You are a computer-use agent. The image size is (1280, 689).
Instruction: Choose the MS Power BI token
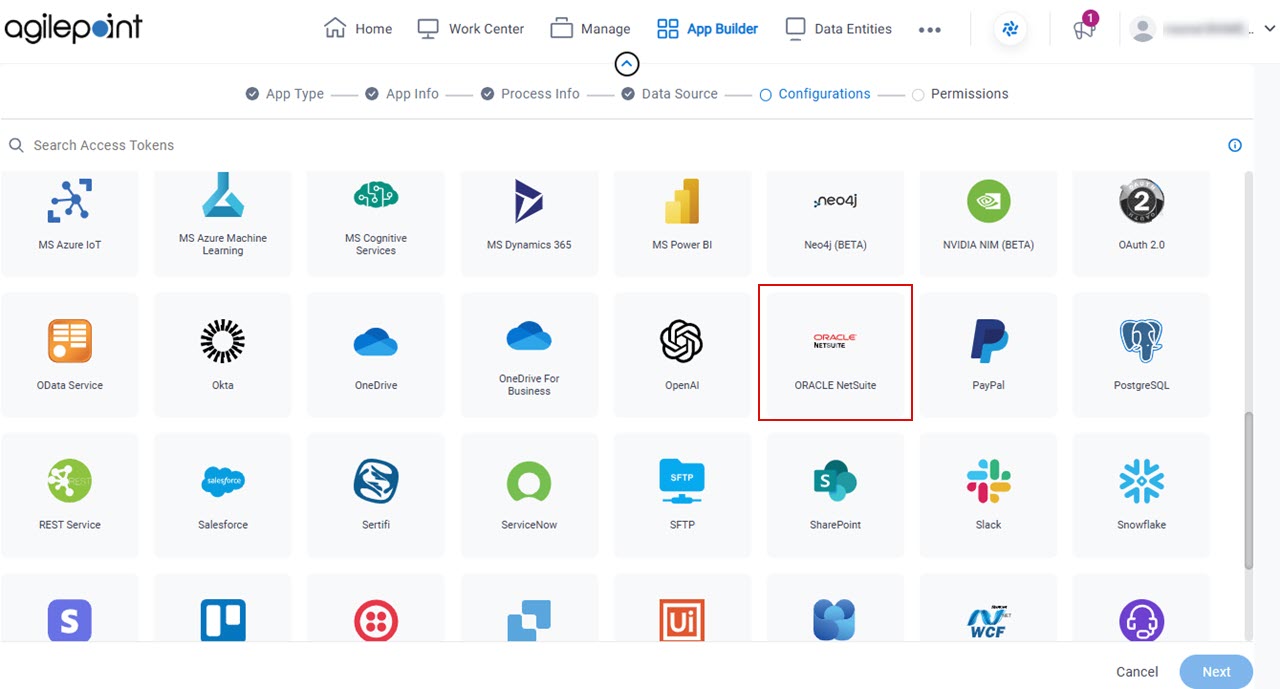682,223
